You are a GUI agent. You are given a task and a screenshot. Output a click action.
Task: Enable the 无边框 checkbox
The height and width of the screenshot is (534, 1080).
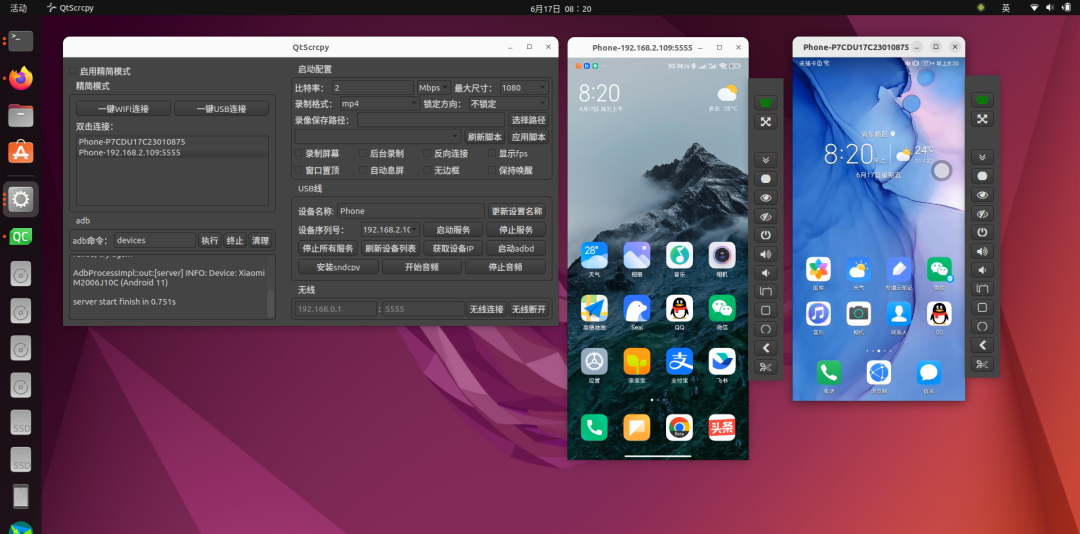coord(428,170)
